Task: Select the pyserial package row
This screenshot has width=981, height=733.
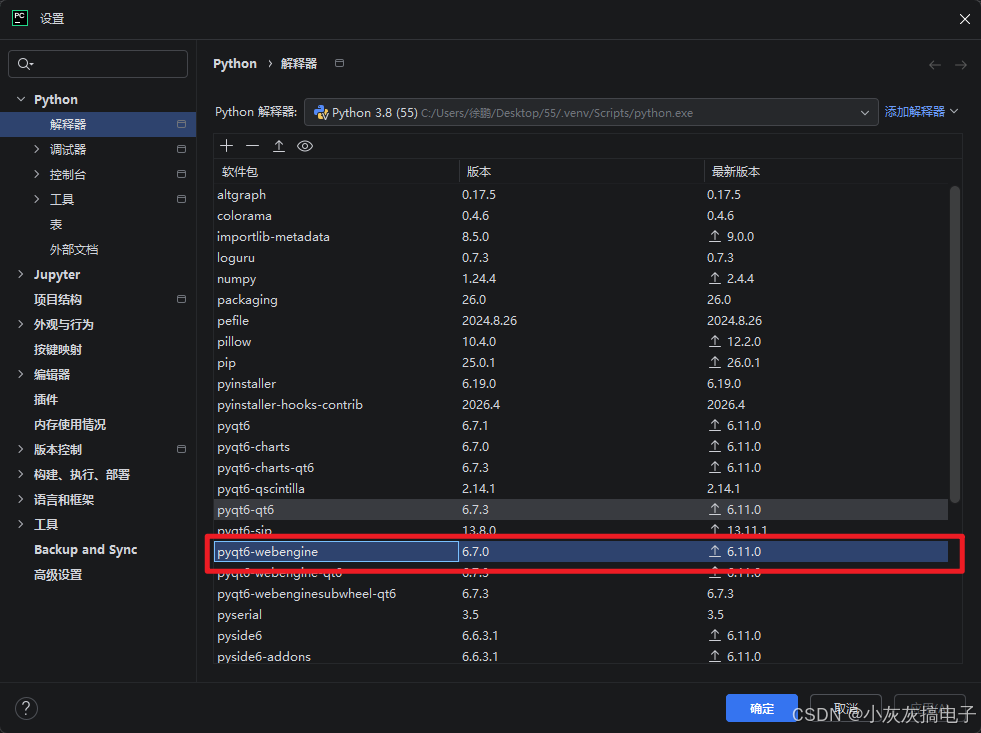Action: pyautogui.click(x=581, y=614)
